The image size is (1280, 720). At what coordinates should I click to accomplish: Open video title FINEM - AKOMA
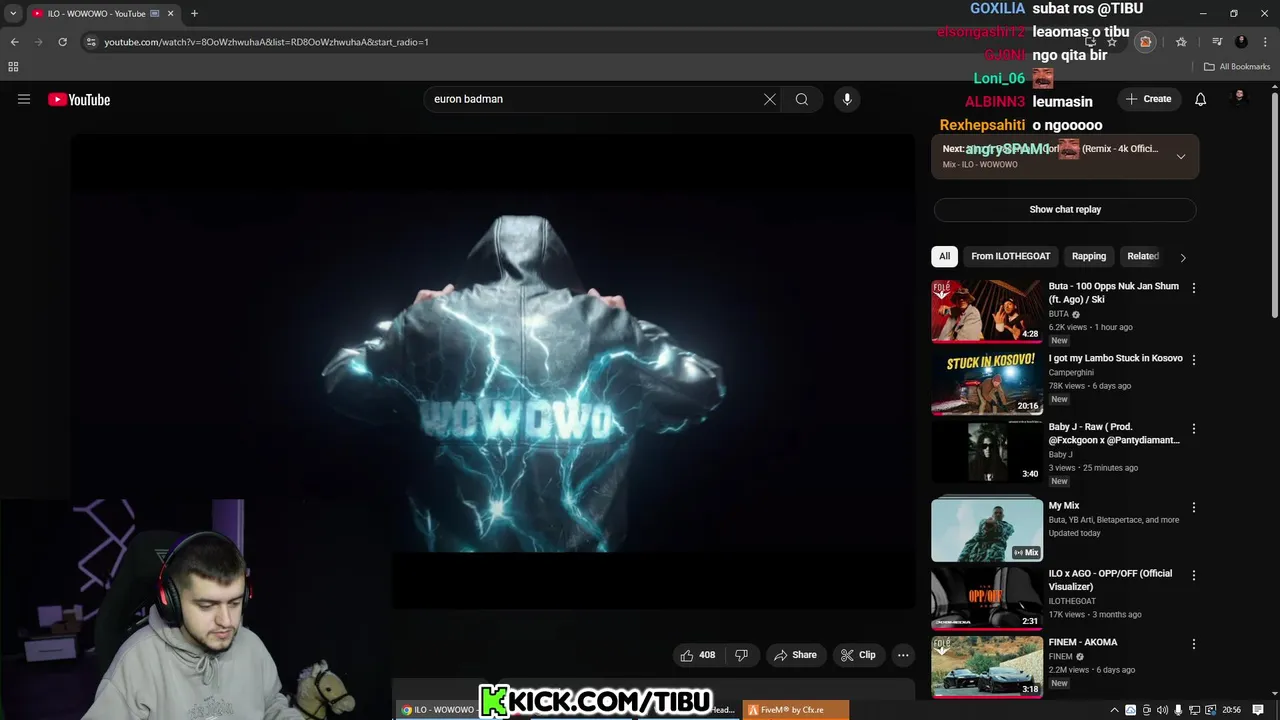[1083, 642]
